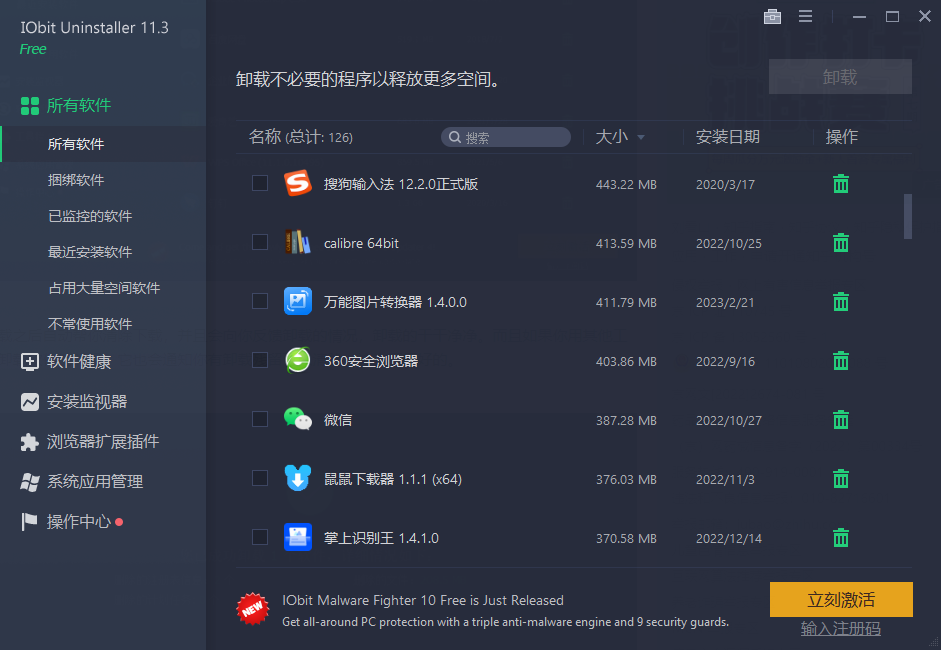Open the hamburger options menu
The width and height of the screenshot is (941, 650).
[x=805, y=16]
